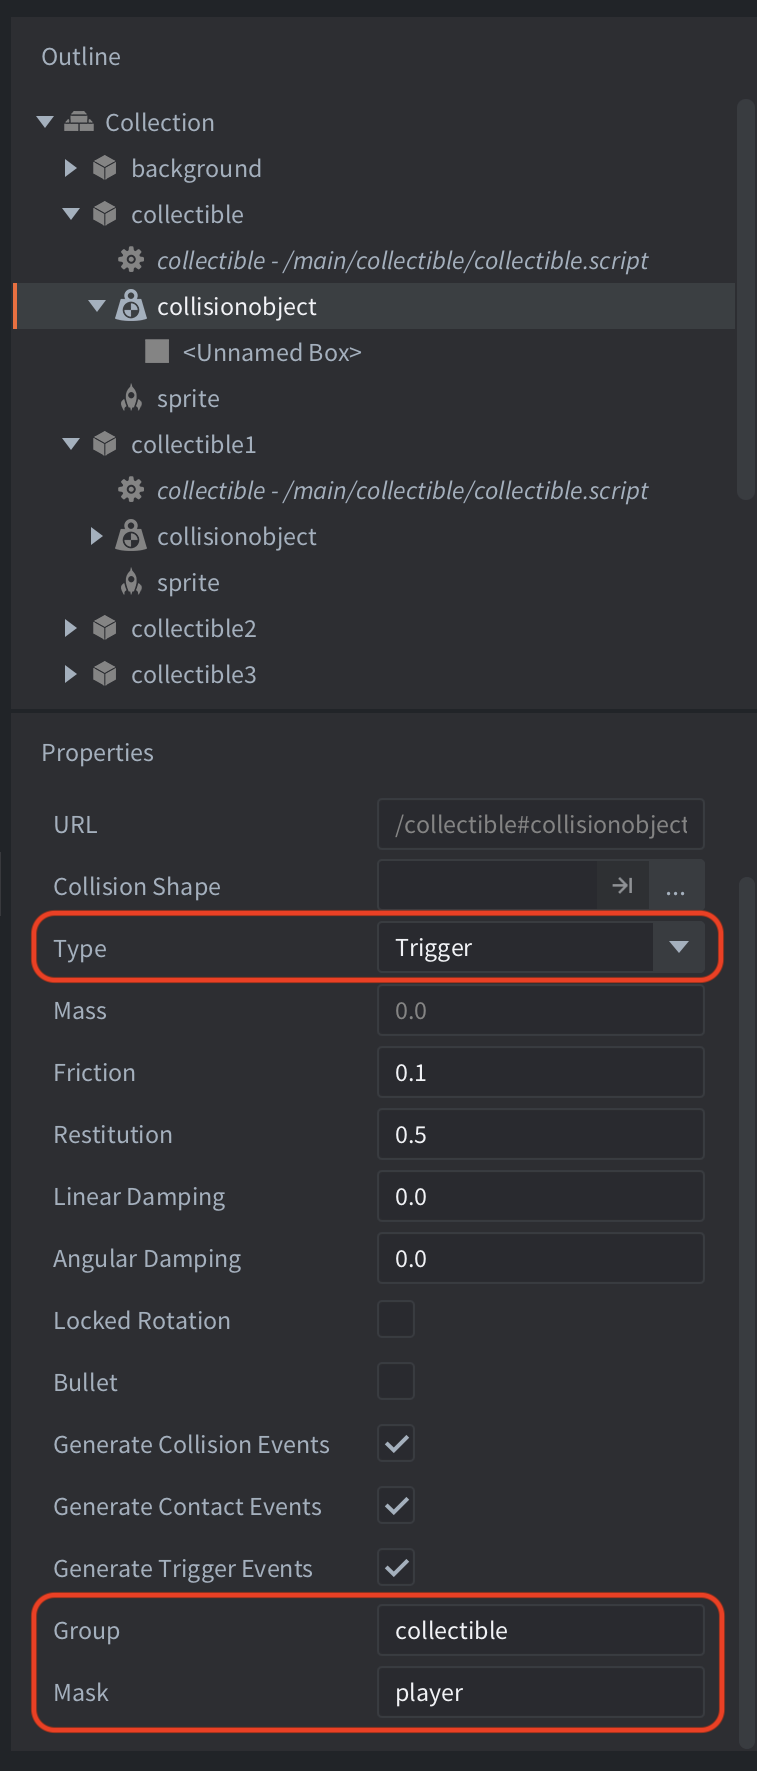Click the gear icon of the first collectible script

tap(131, 260)
